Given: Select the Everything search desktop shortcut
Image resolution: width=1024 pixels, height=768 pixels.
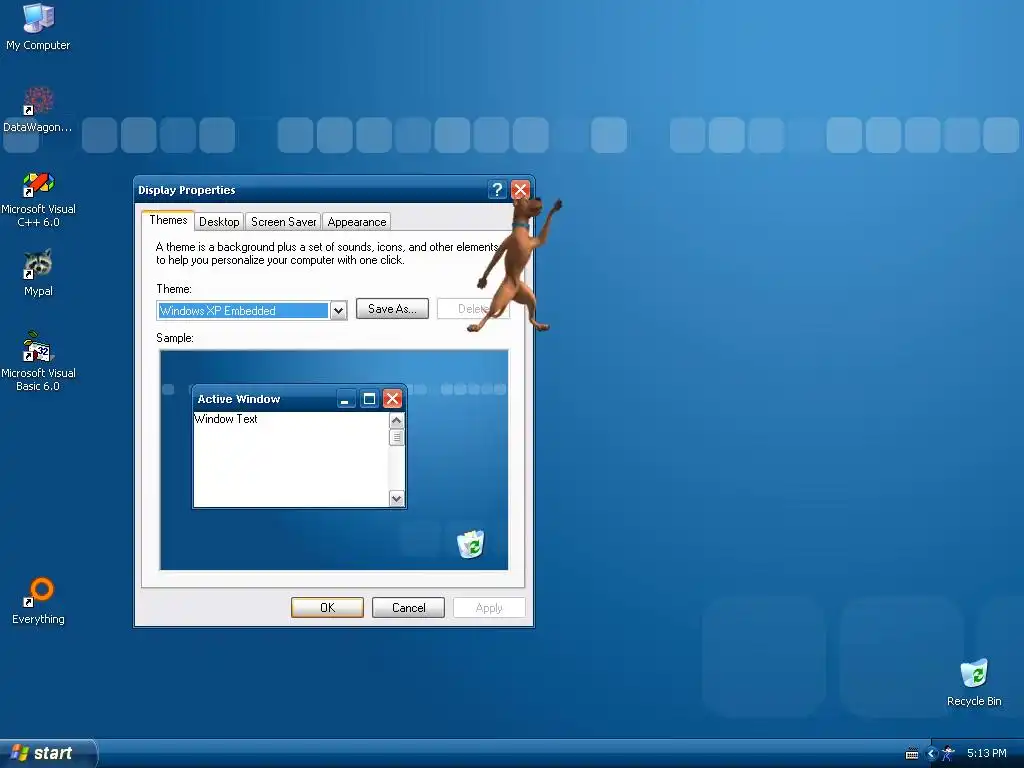Looking at the screenshot, I should click(x=38, y=601).
